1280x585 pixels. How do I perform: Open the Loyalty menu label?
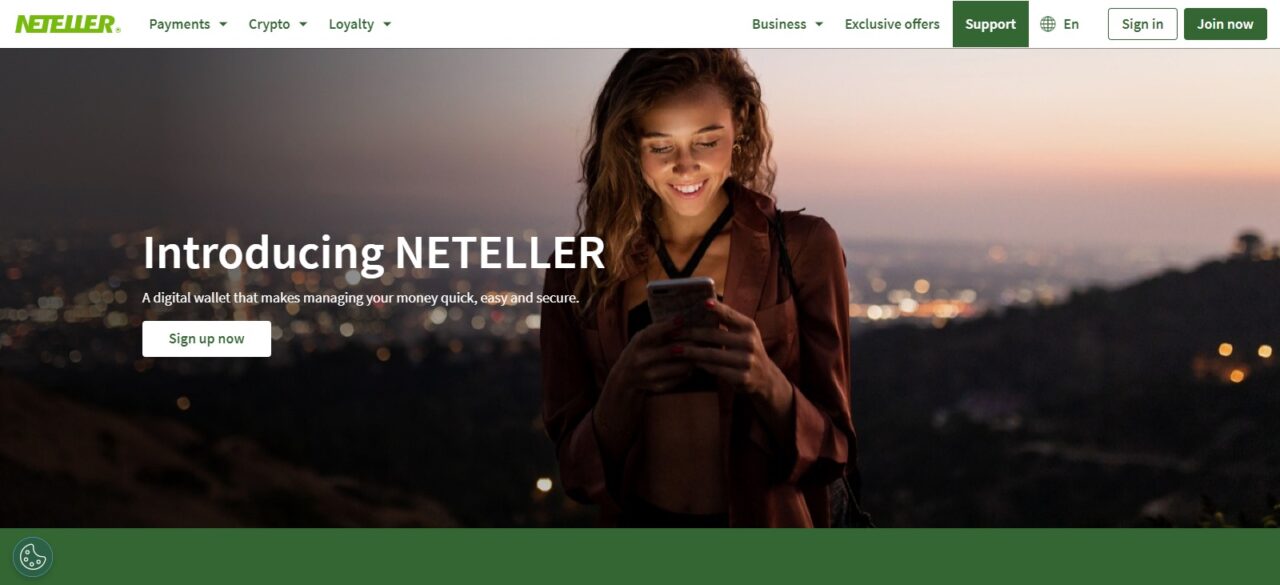click(351, 24)
